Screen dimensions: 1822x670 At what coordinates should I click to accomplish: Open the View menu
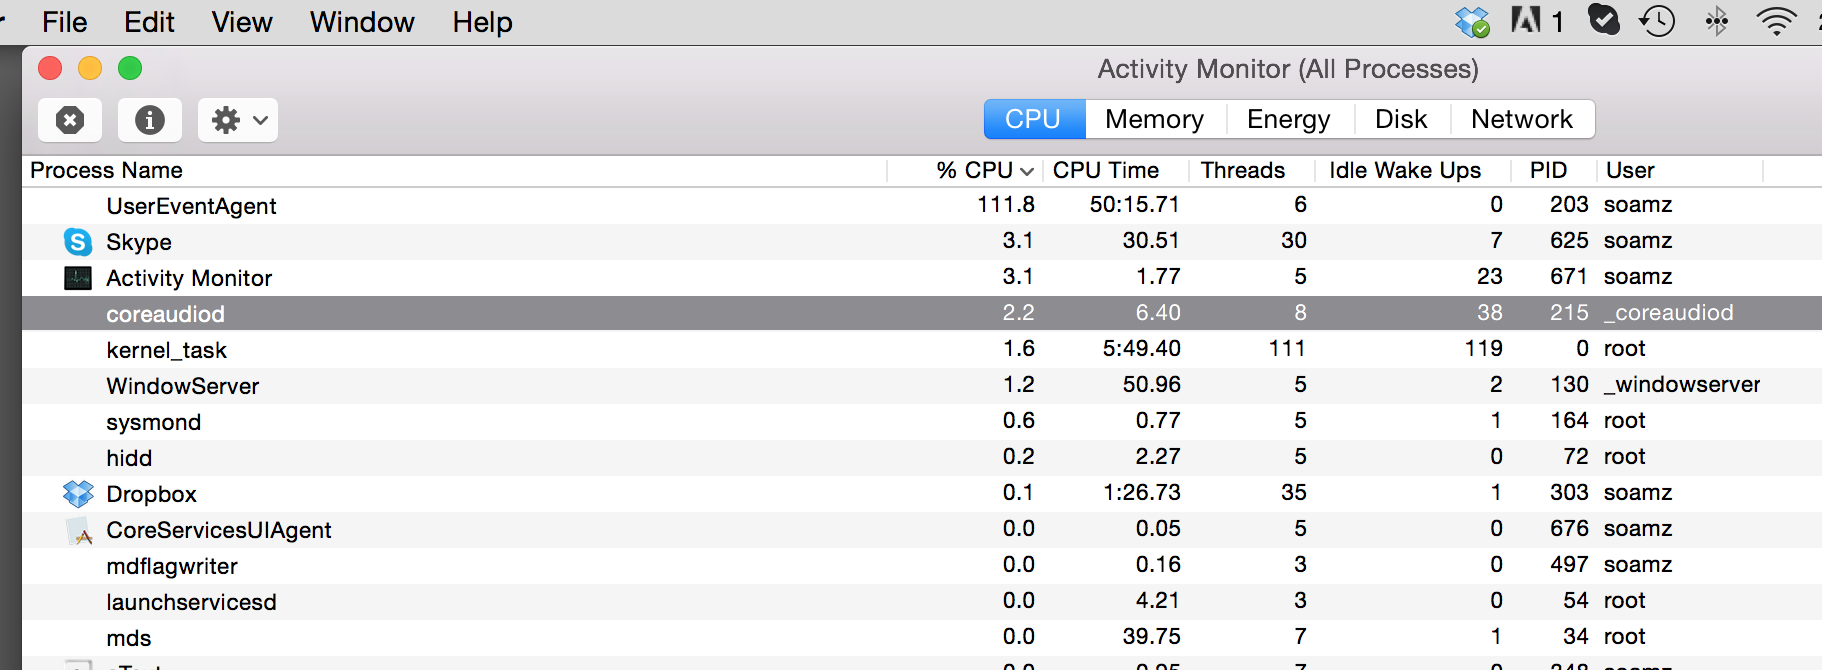coord(242,22)
